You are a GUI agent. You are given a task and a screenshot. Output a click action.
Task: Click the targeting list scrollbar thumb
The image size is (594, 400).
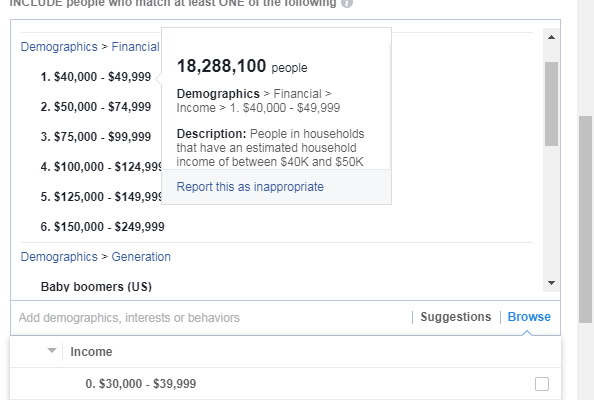point(551,104)
